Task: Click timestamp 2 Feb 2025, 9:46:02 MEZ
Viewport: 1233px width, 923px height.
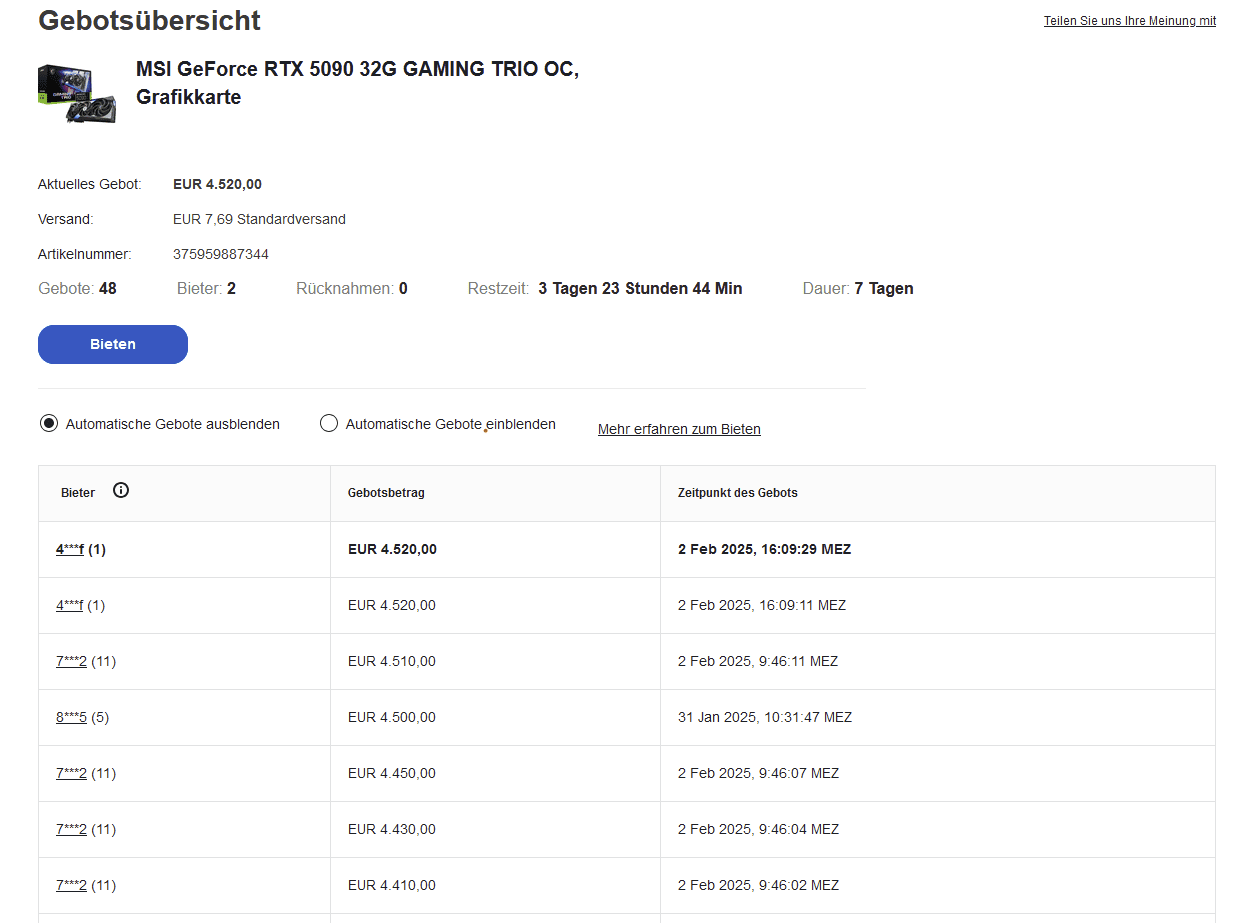Action: (758, 885)
